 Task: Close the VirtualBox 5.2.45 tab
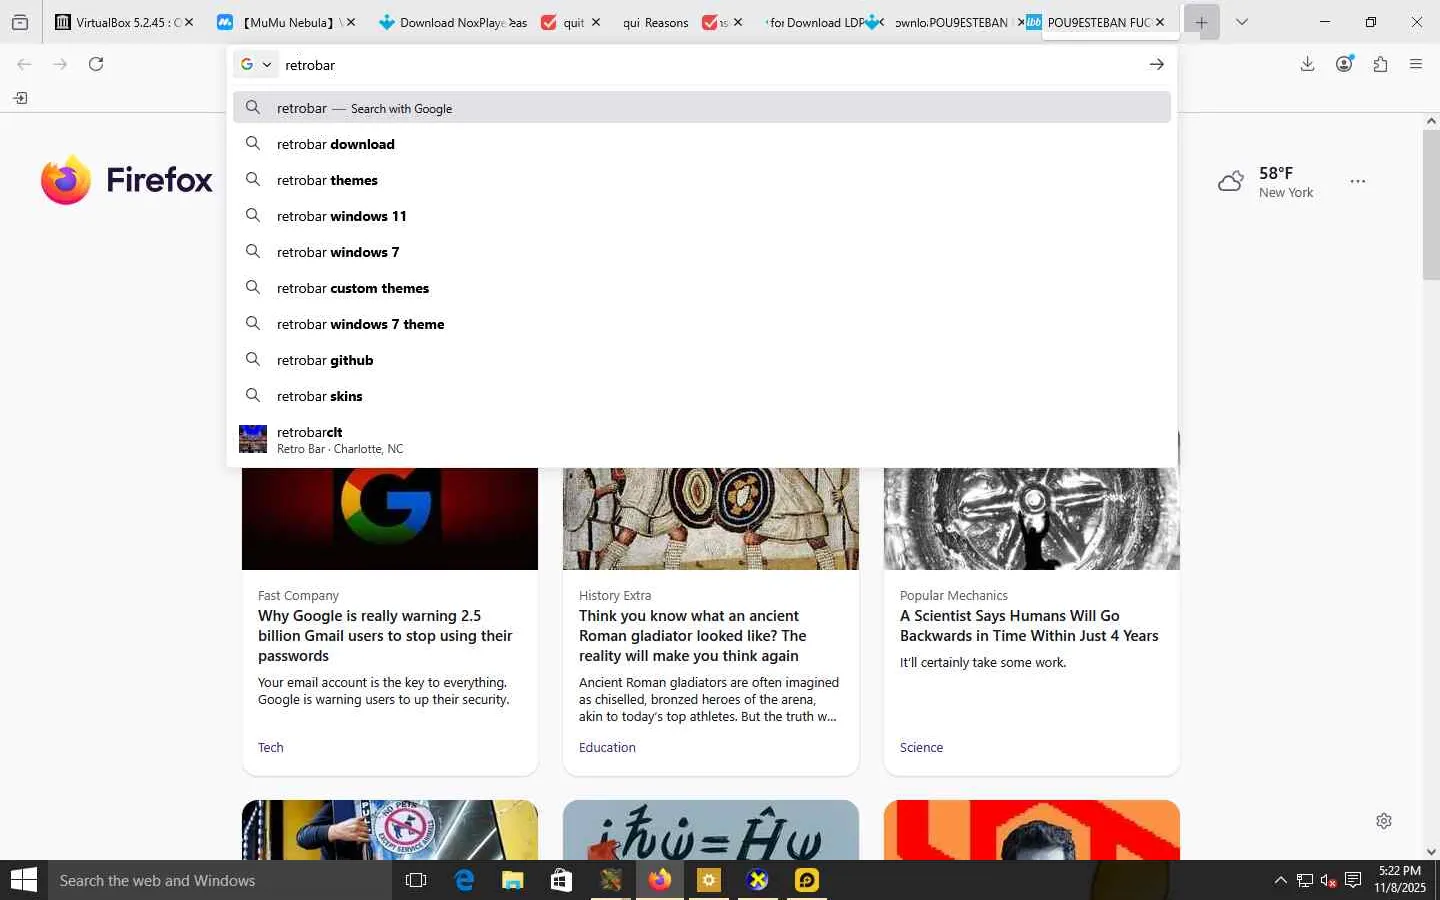pos(188,22)
